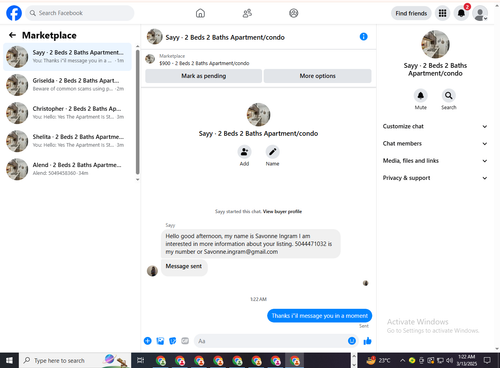
Task: Expand Customize chat section
Action: pyautogui.click(x=435, y=126)
